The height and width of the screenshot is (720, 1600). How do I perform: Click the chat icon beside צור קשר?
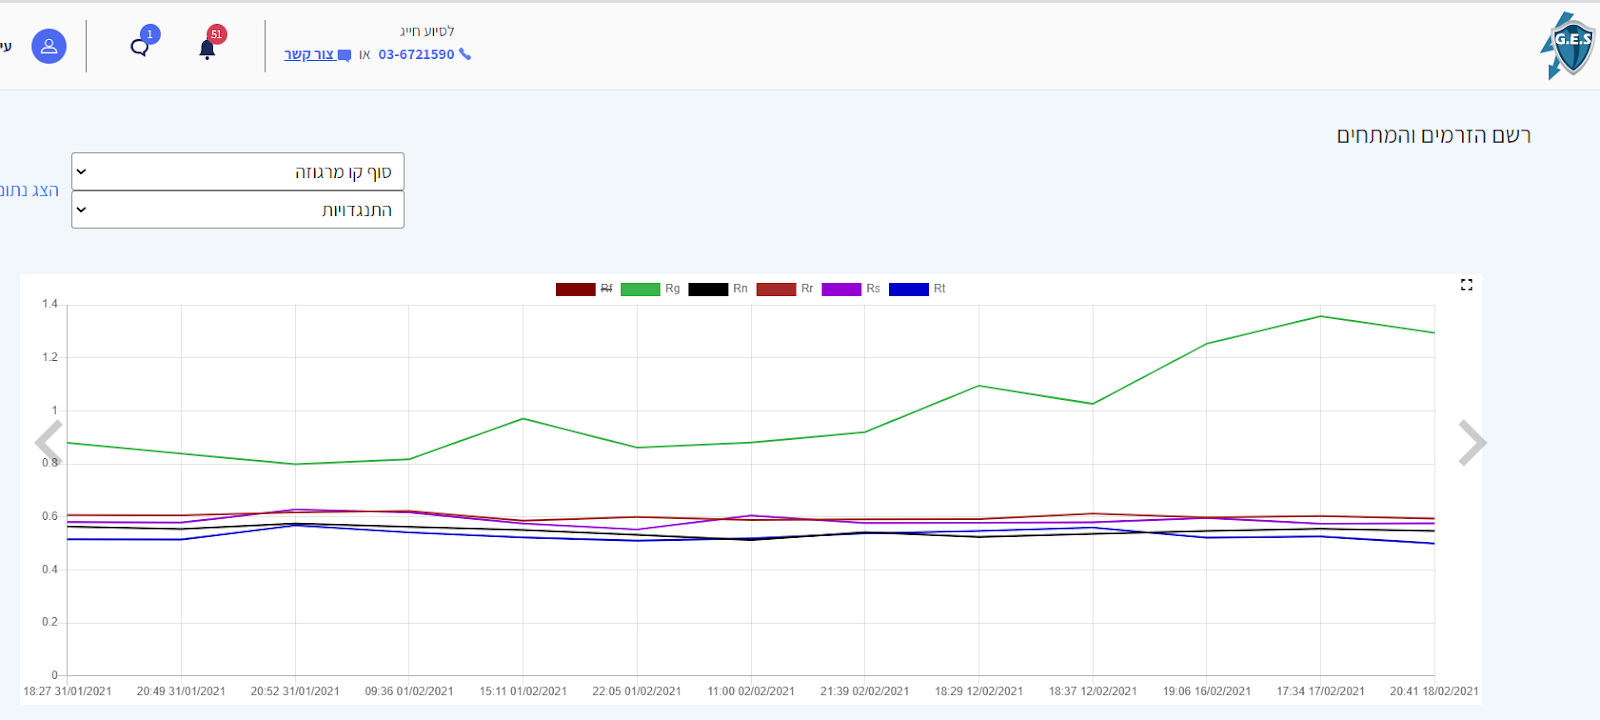click(345, 55)
